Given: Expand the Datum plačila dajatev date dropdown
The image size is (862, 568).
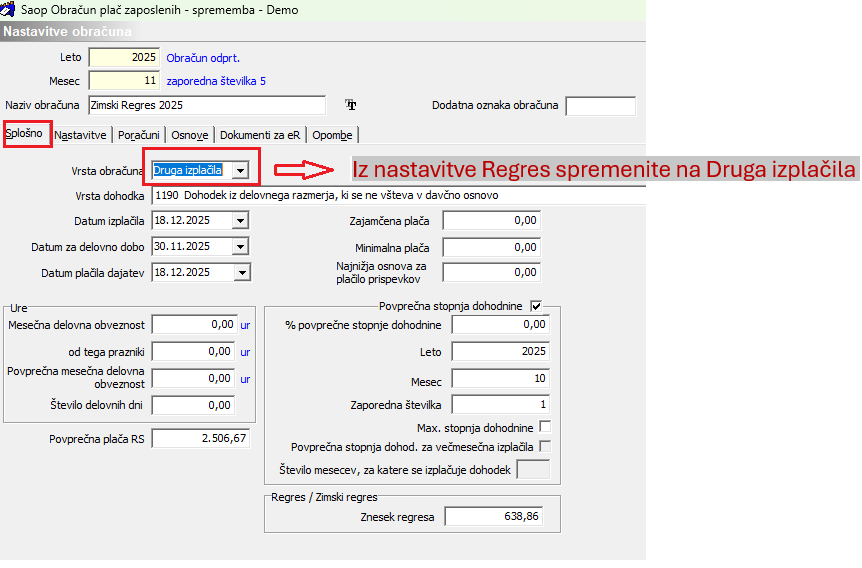Looking at the screenshot, I should coord(242,272).
